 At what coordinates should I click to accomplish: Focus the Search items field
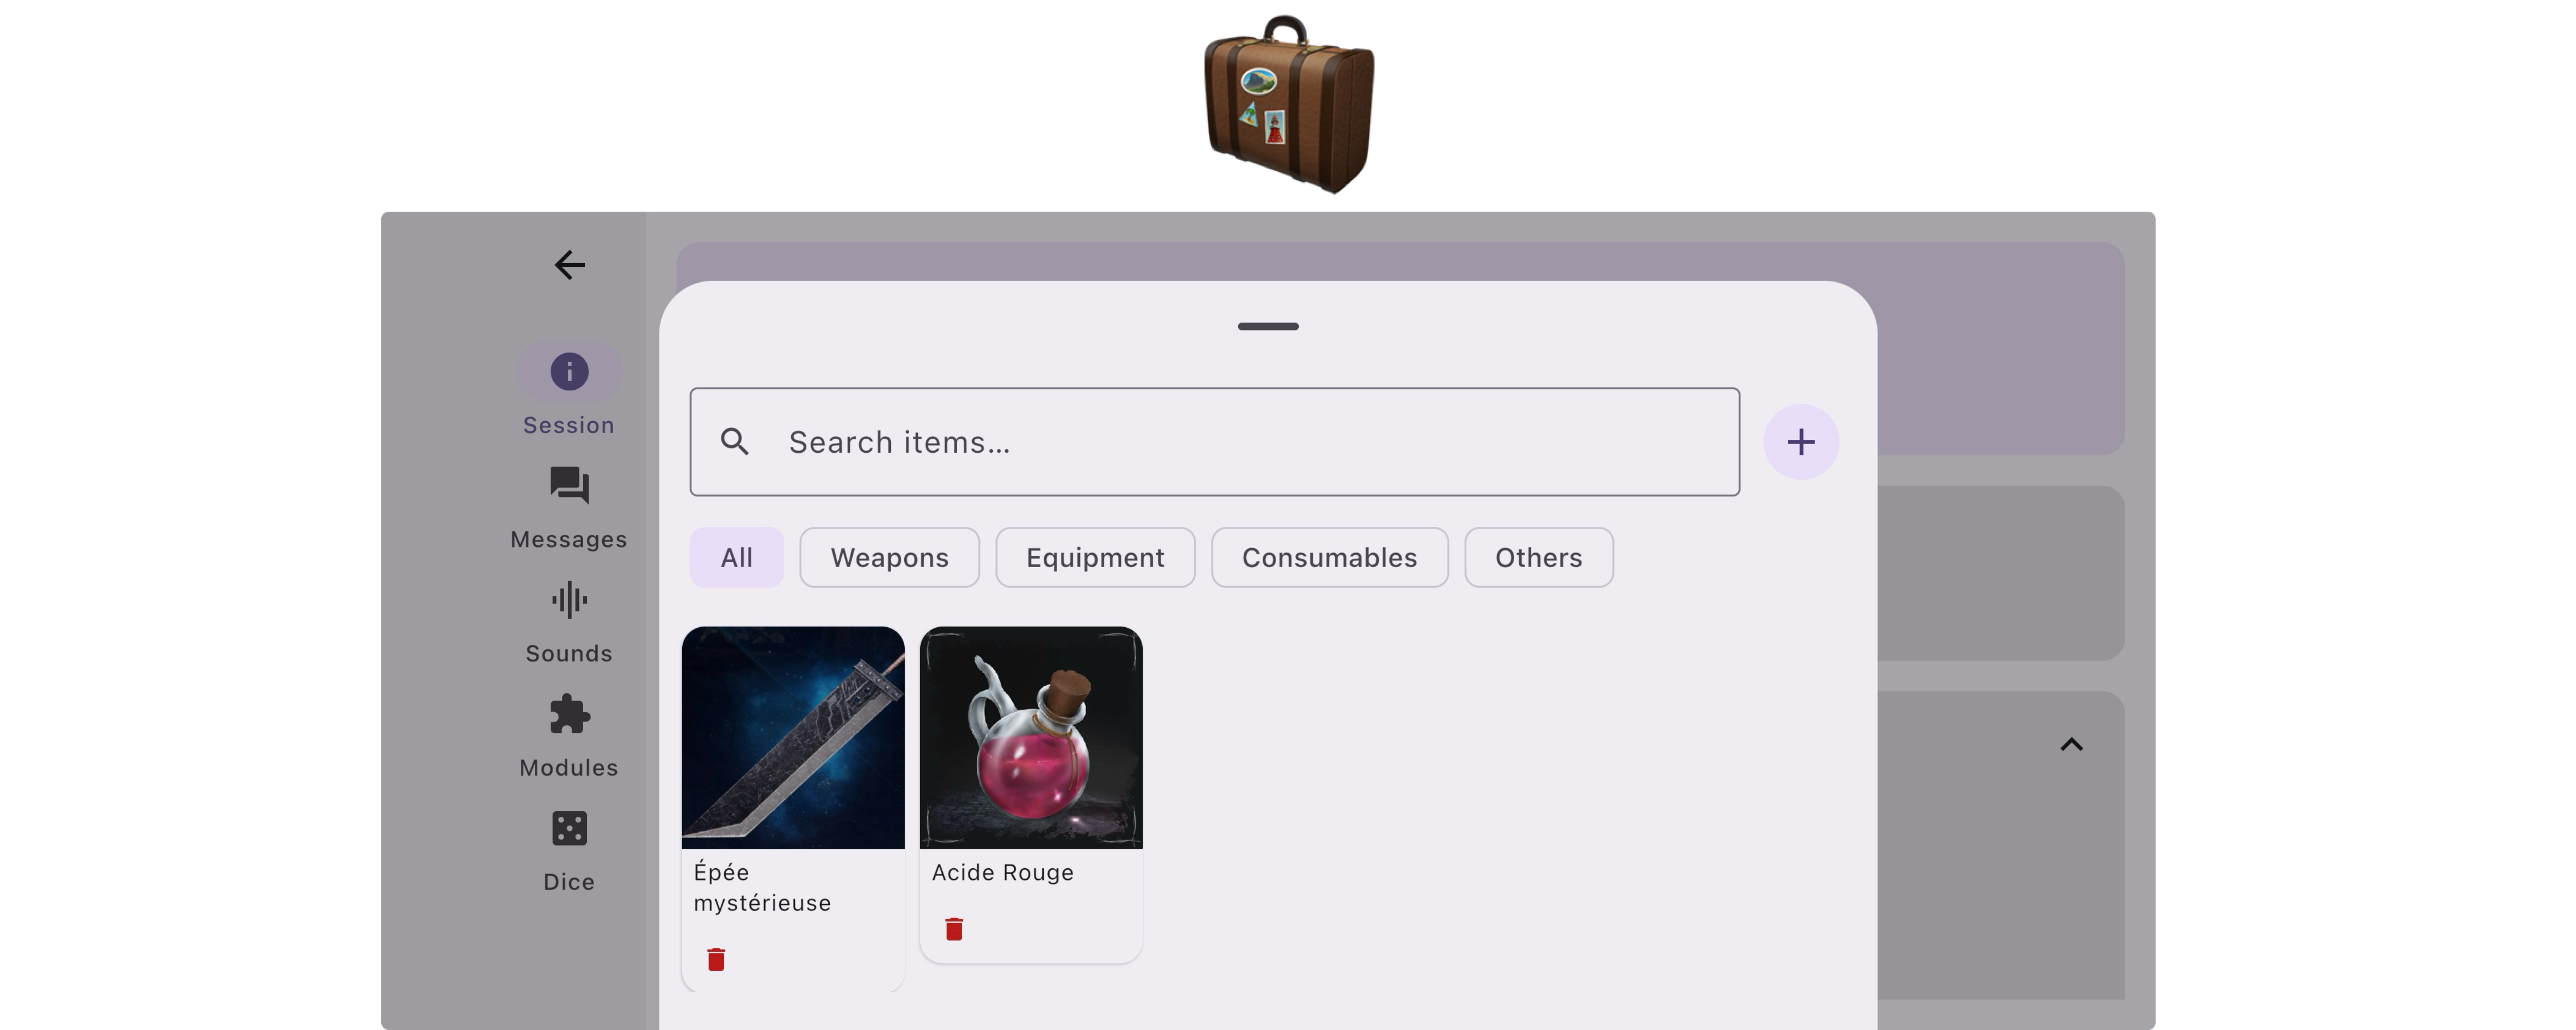1214,442
